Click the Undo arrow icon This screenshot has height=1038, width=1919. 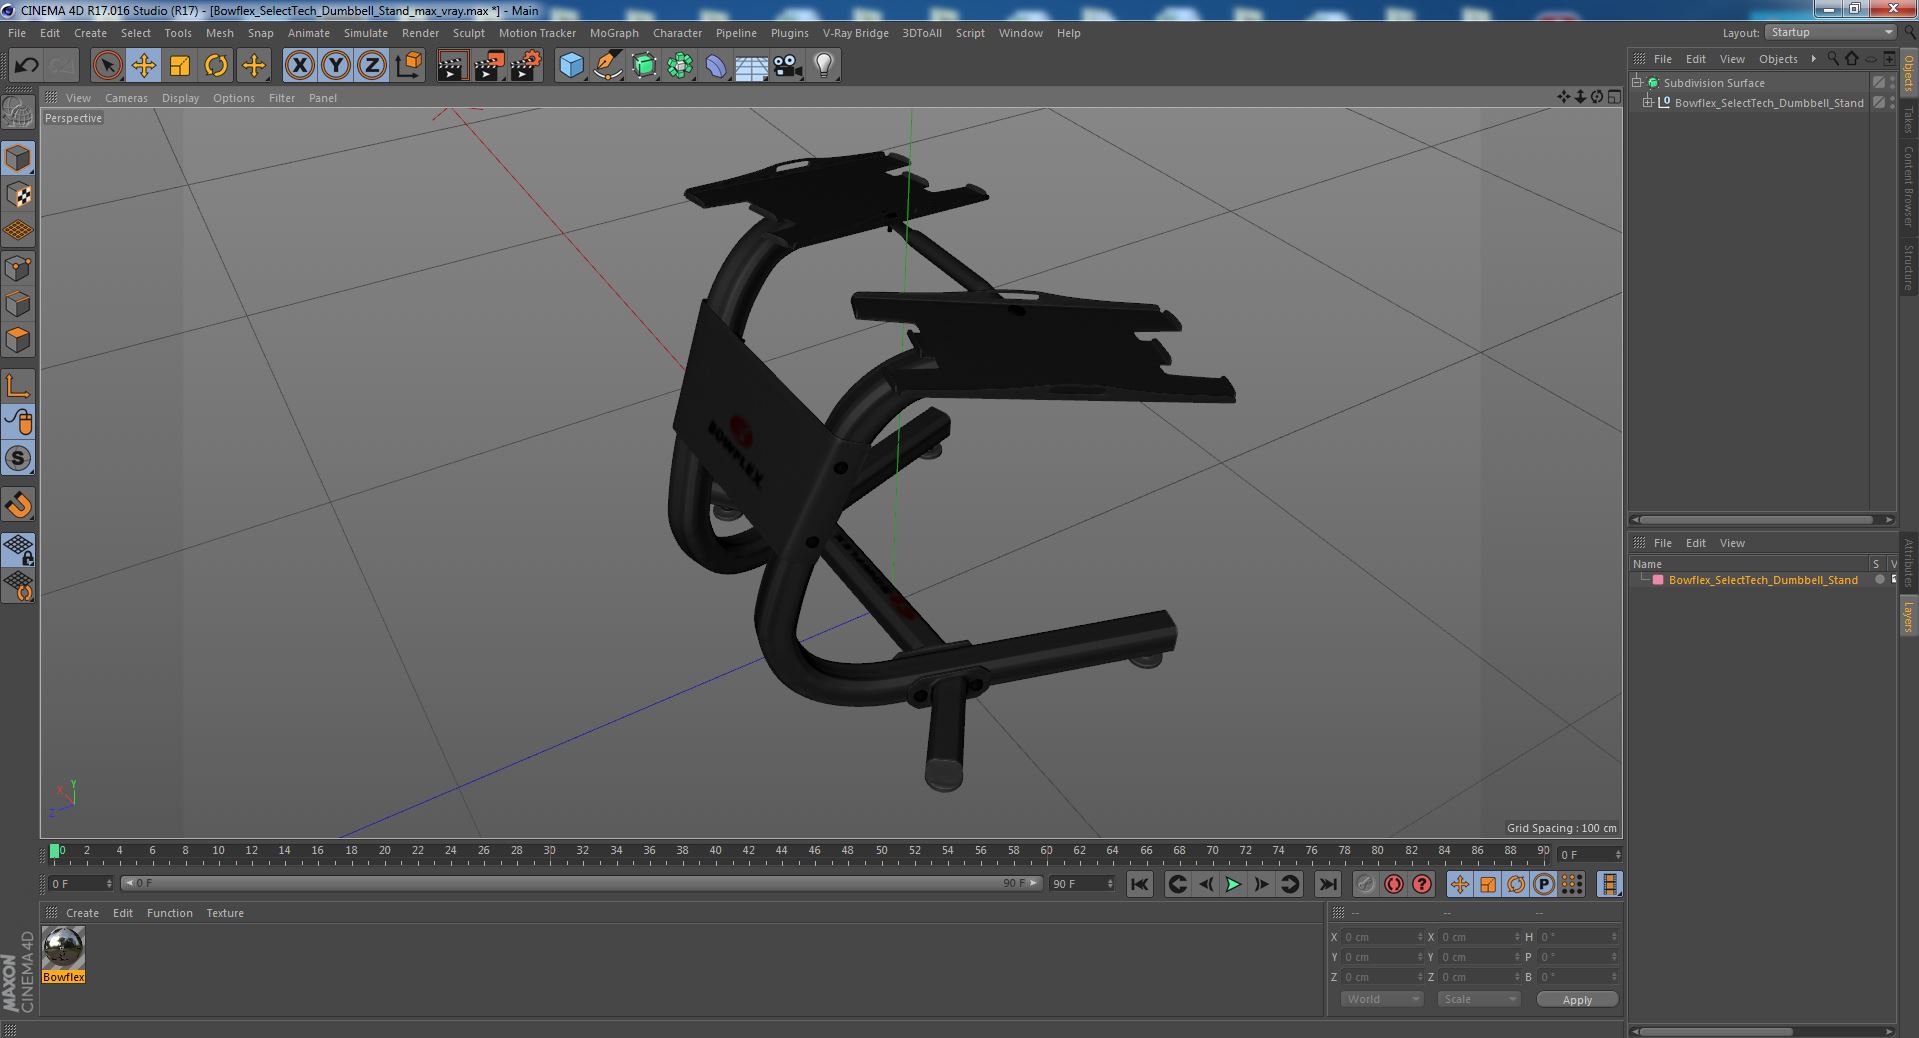coord(26,66)
